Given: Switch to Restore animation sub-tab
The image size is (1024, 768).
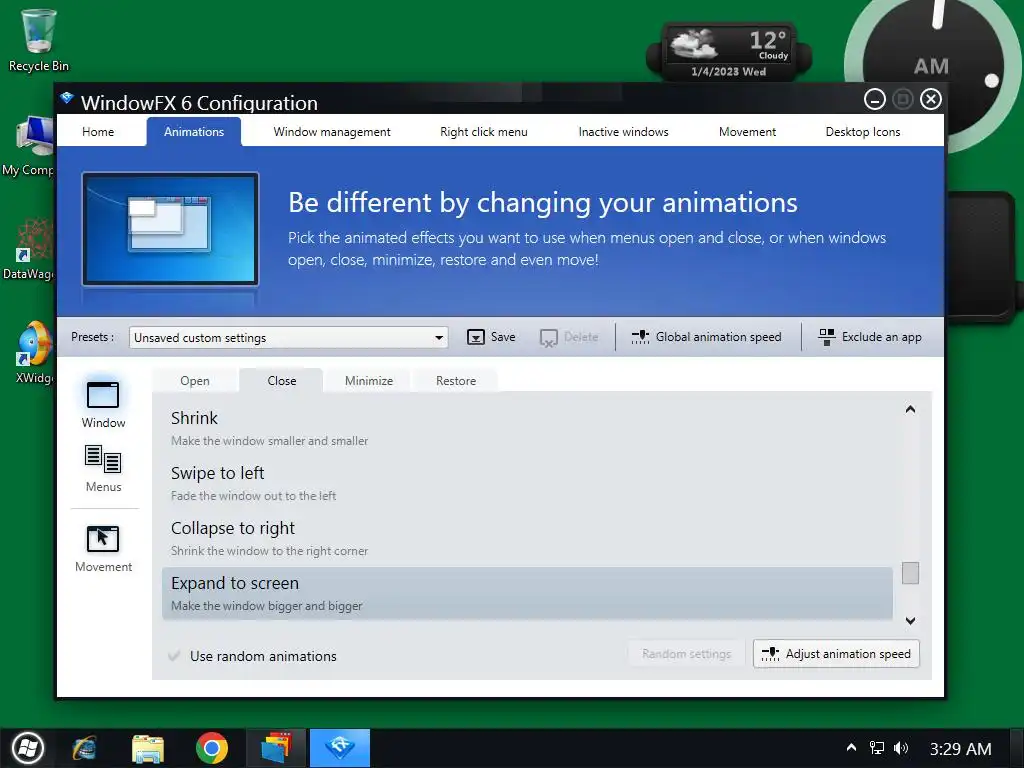Looking at the screenshot, I should pos(456,381).
